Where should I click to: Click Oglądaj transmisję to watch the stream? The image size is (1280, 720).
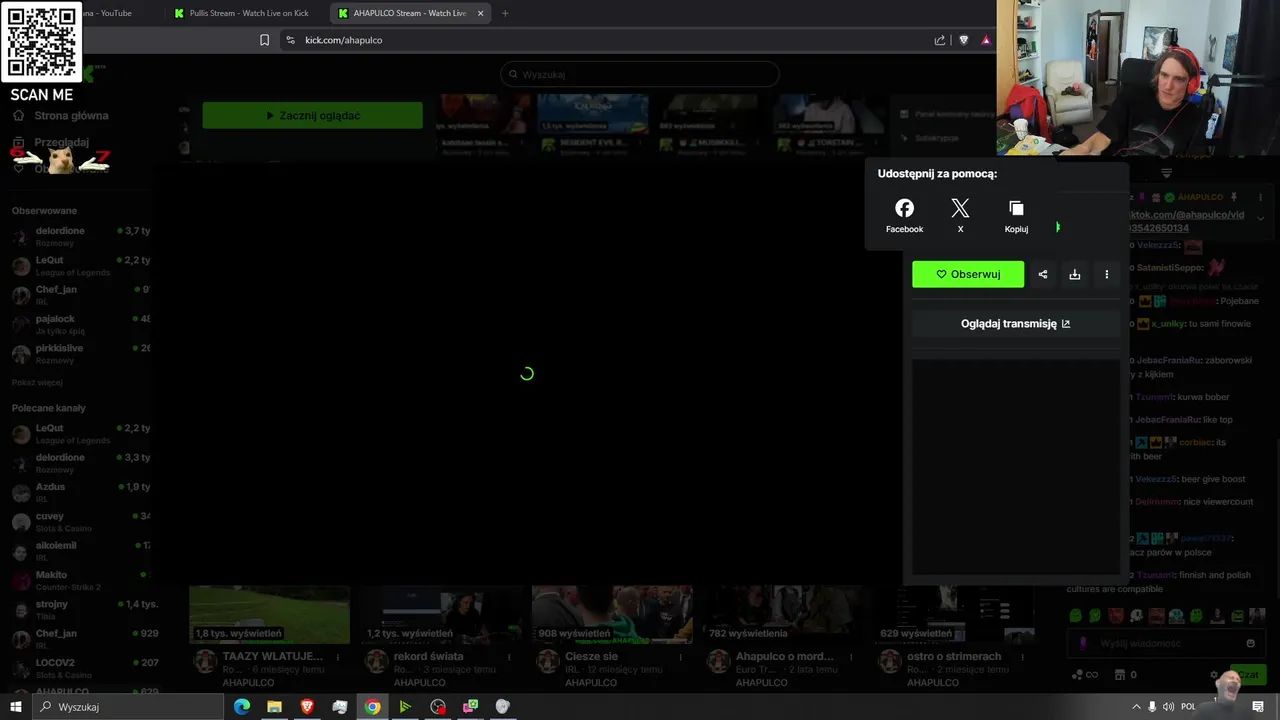1015,324
